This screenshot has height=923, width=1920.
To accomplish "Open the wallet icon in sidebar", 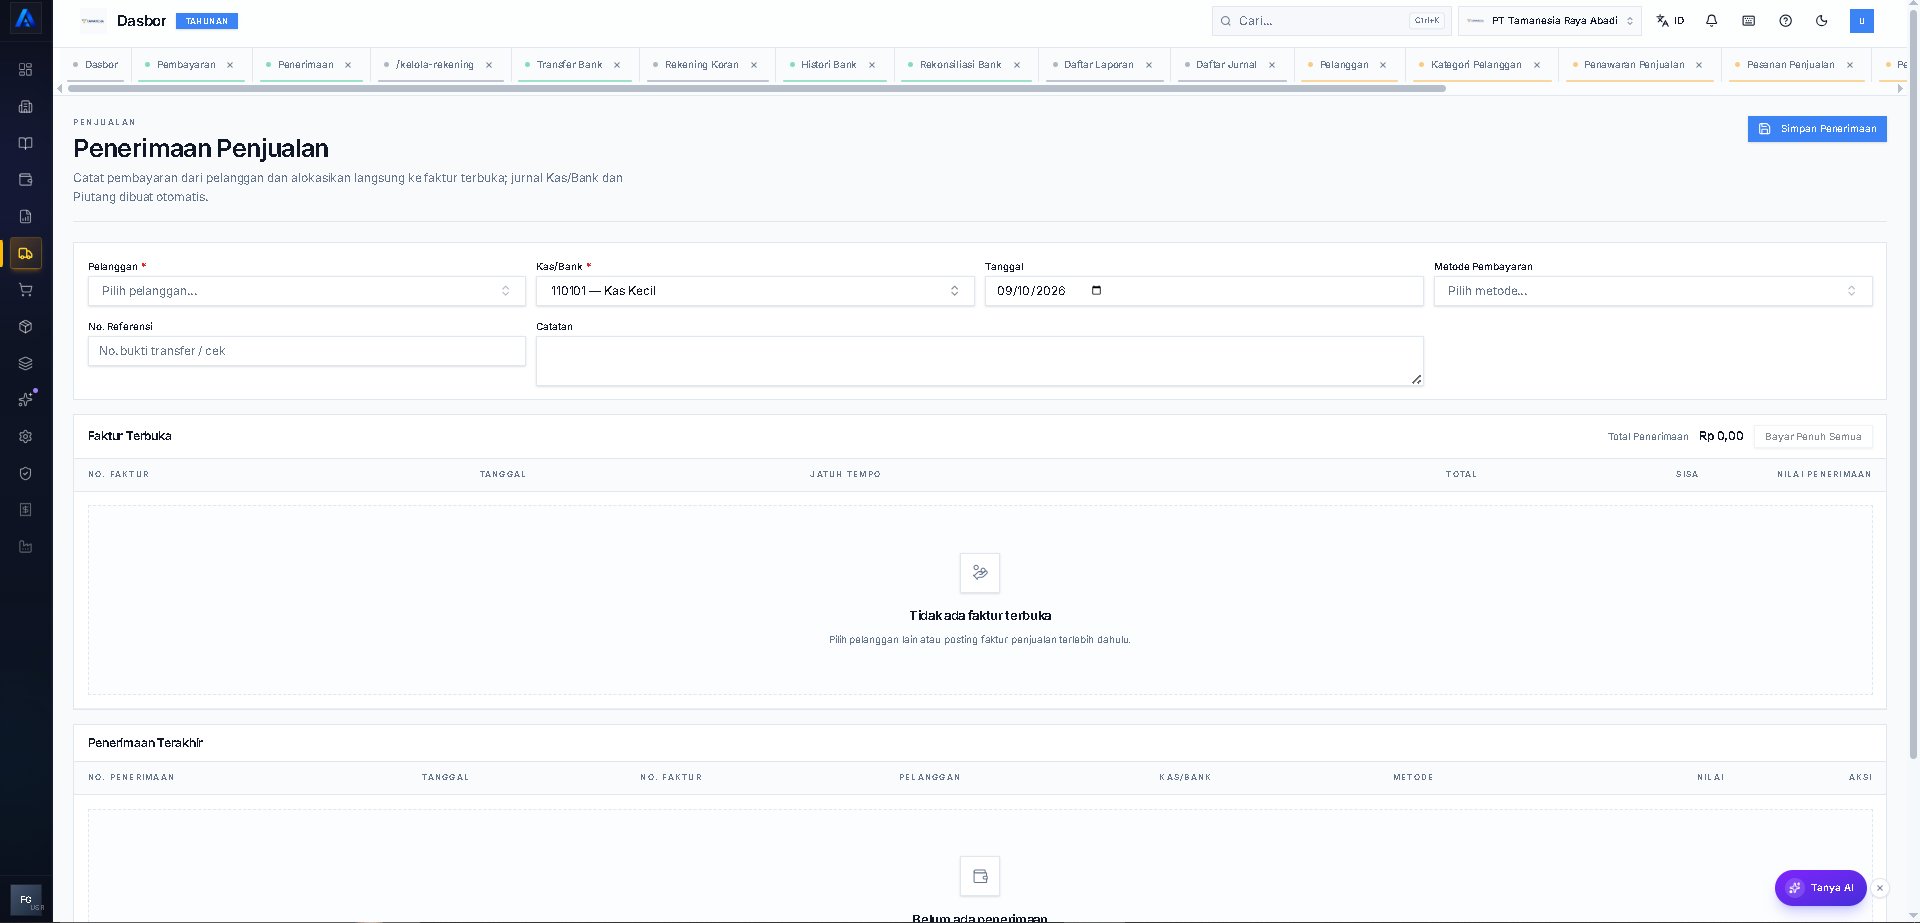I will coord(26,180).
